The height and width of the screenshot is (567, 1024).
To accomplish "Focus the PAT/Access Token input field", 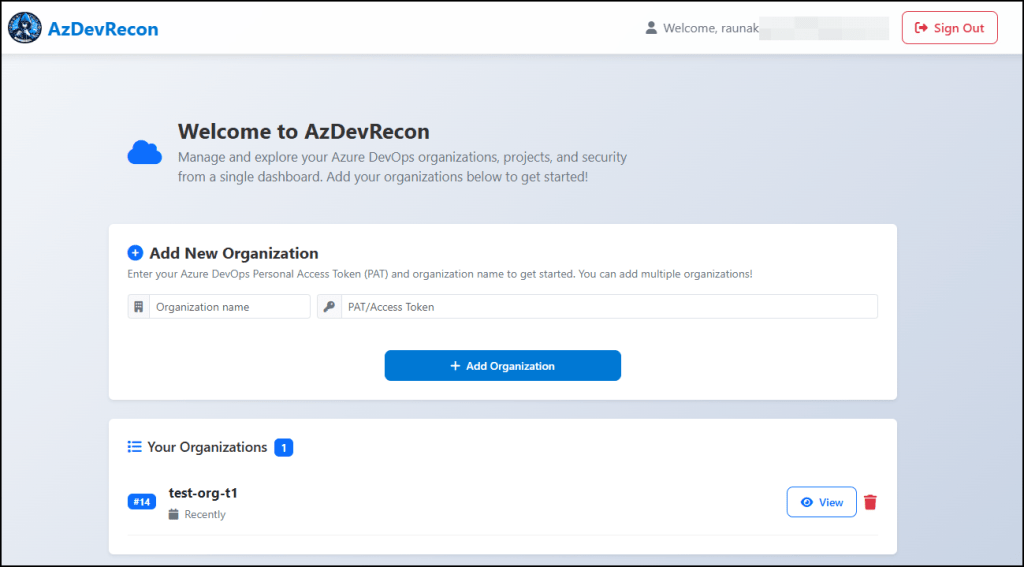I will (609, 306).
